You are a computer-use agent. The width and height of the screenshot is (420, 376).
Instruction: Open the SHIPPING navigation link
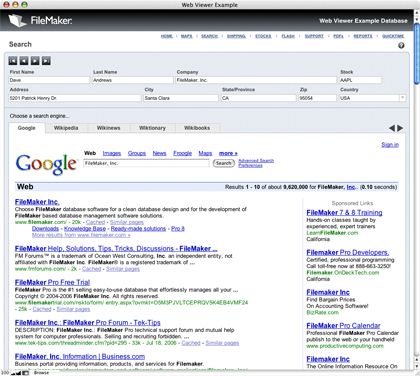236,36
